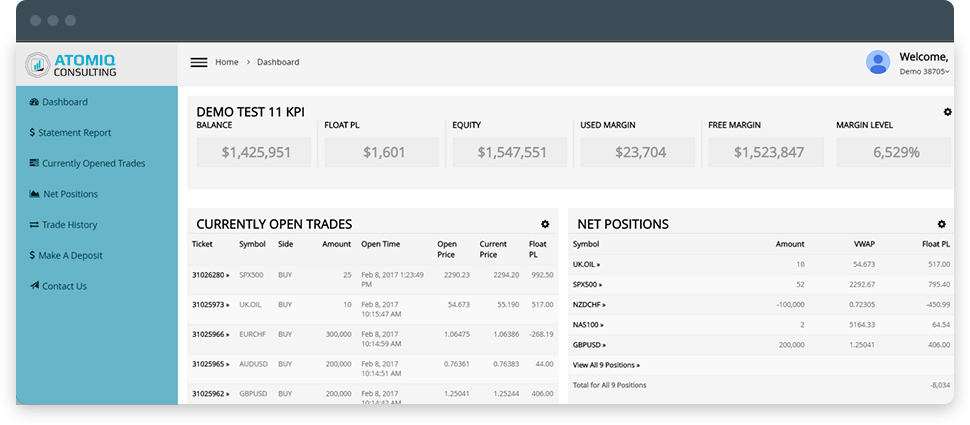This screenshot has width=970, height=425.
Task: Open the Net Positions settings gear
Action: tap(941, 224)
